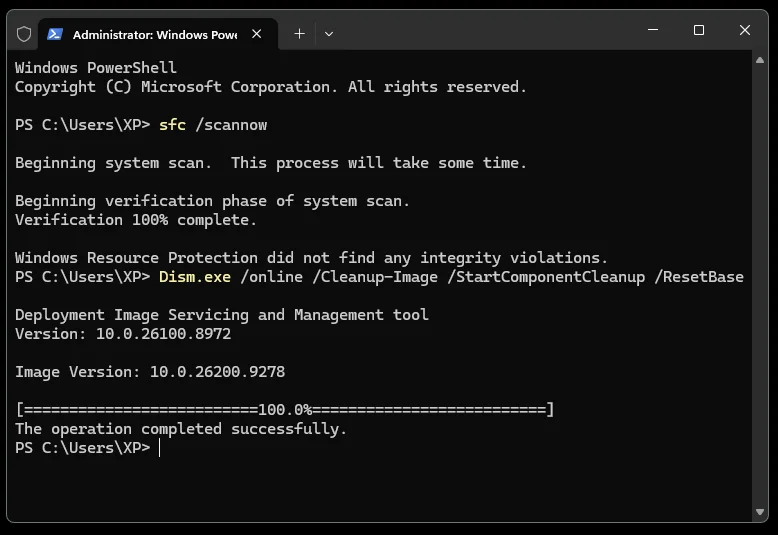Click the "Verification 100% complete." line
This screenshot has height=535, width=778.
(x=135, y=219)
